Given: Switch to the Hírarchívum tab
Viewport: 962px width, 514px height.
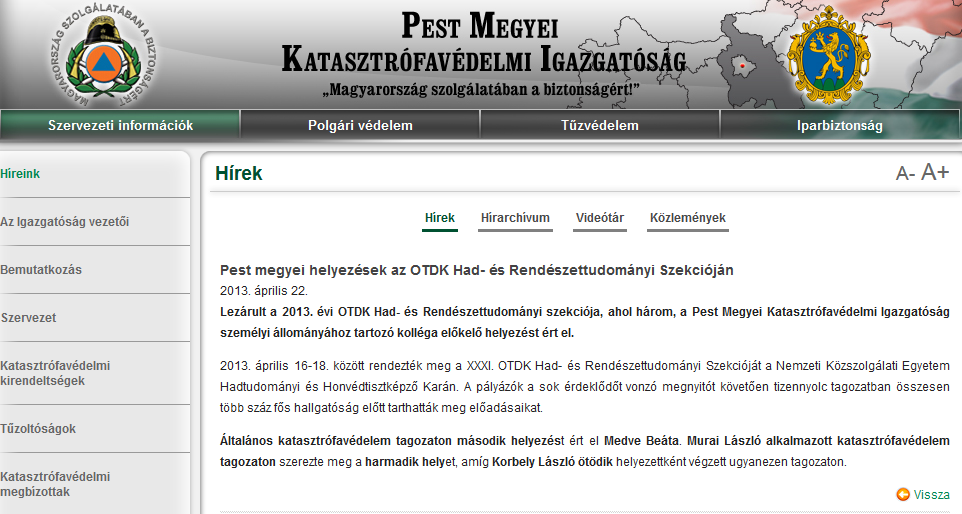Looking at the screenshot, I should pos(515,218).
